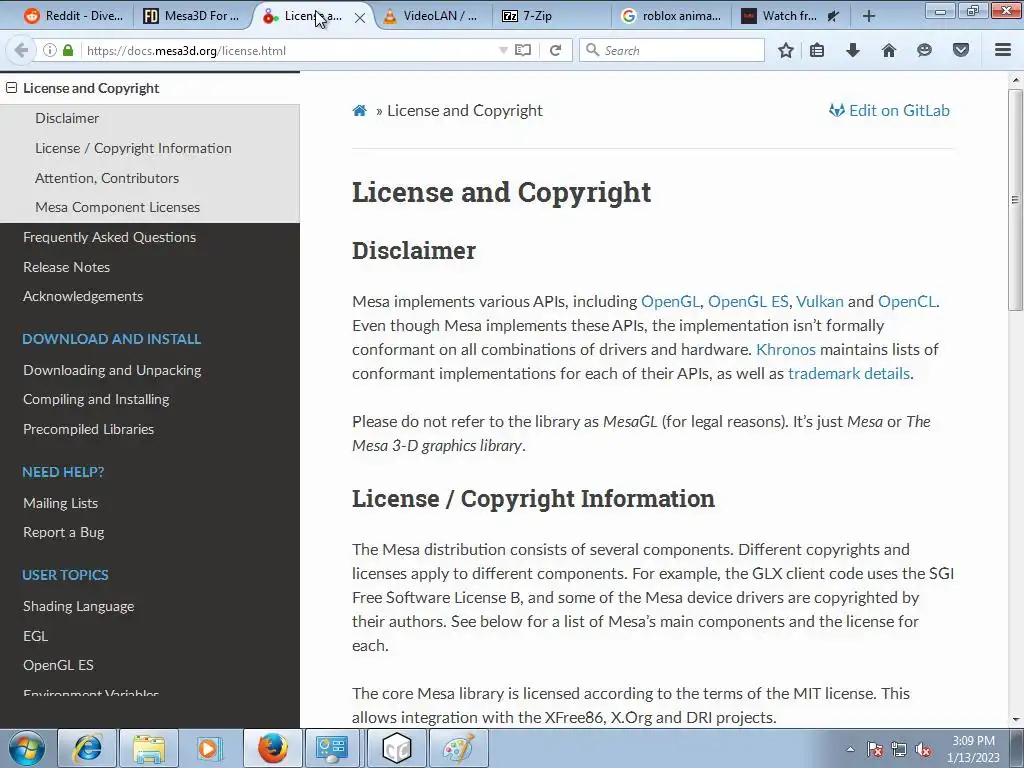Viewport: 1024px width, 768px height.
Task: Click the docs home breadcrumb icon
Action: point(360,110)
